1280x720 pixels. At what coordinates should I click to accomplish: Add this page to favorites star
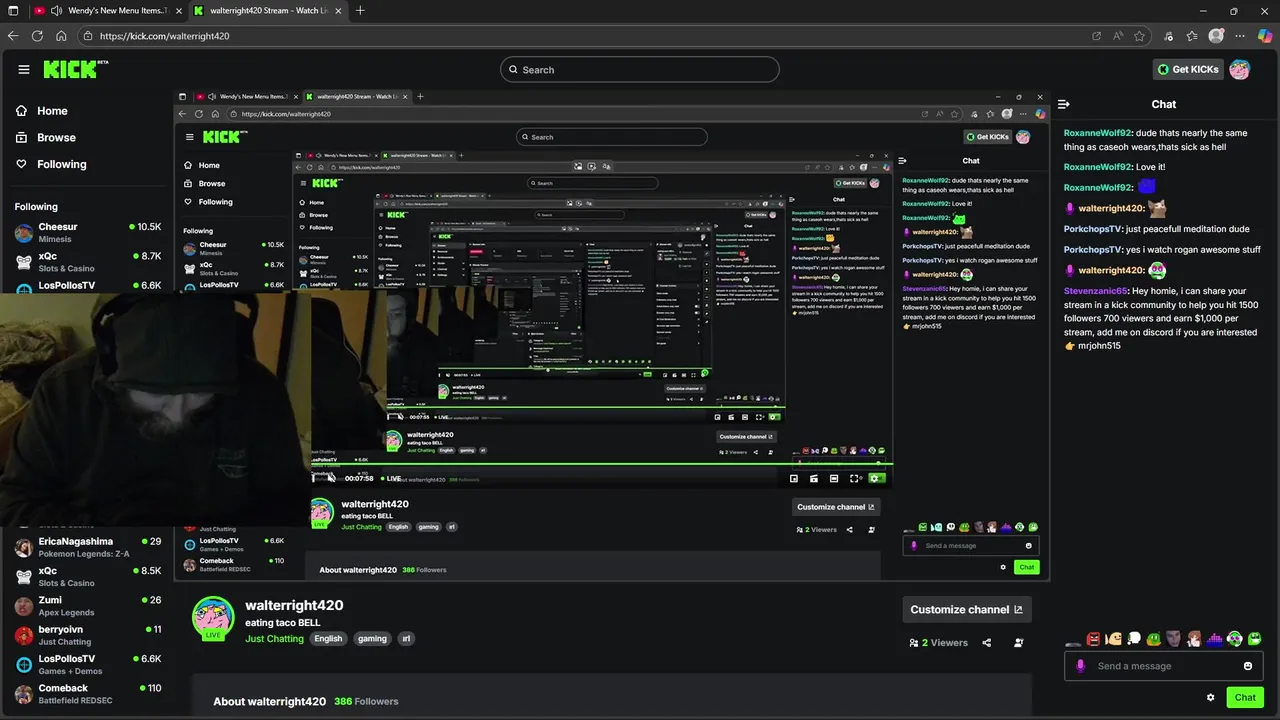click(1139, 36)
